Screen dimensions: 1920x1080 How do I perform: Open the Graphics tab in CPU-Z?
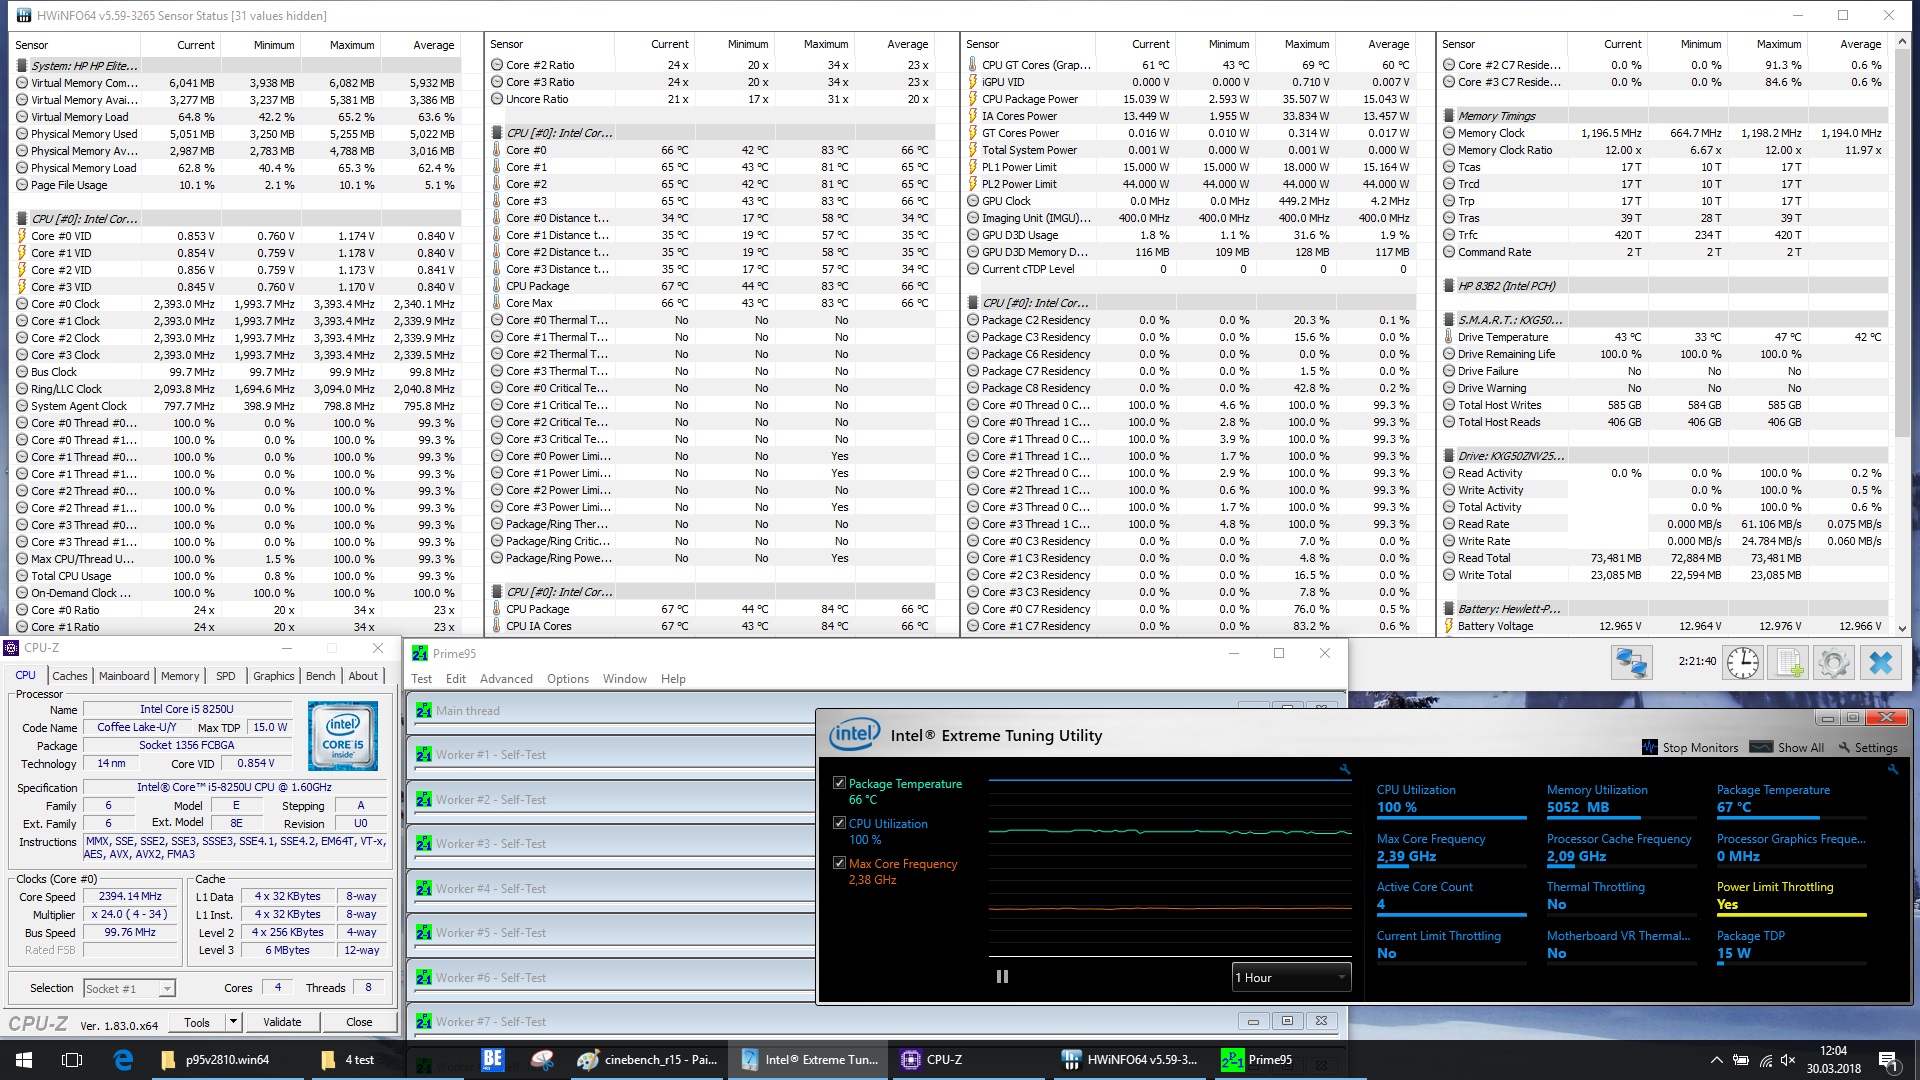tap(273, 676)
